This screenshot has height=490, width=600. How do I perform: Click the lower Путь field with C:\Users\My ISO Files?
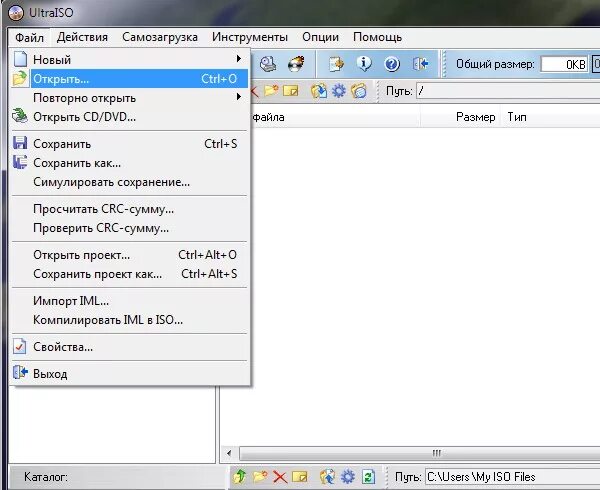pyautogui.click(x=513, y=477)
